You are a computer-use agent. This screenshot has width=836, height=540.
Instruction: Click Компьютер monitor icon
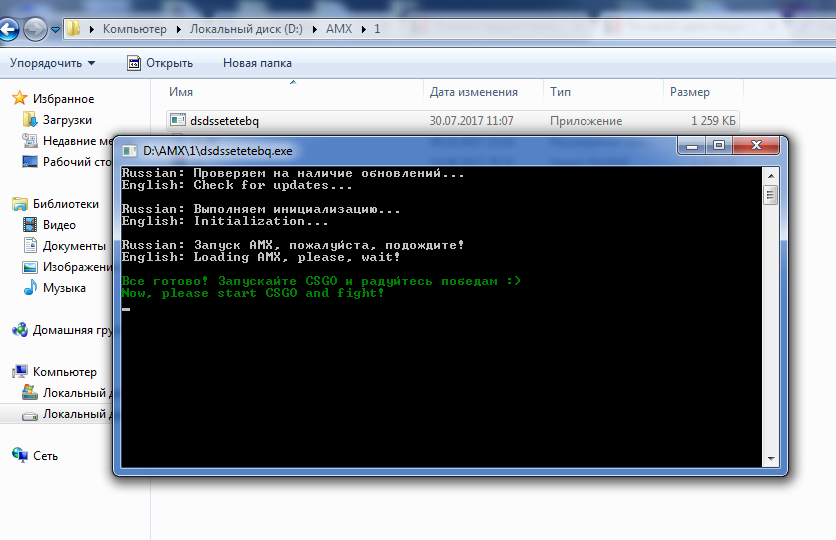point(20,371)
